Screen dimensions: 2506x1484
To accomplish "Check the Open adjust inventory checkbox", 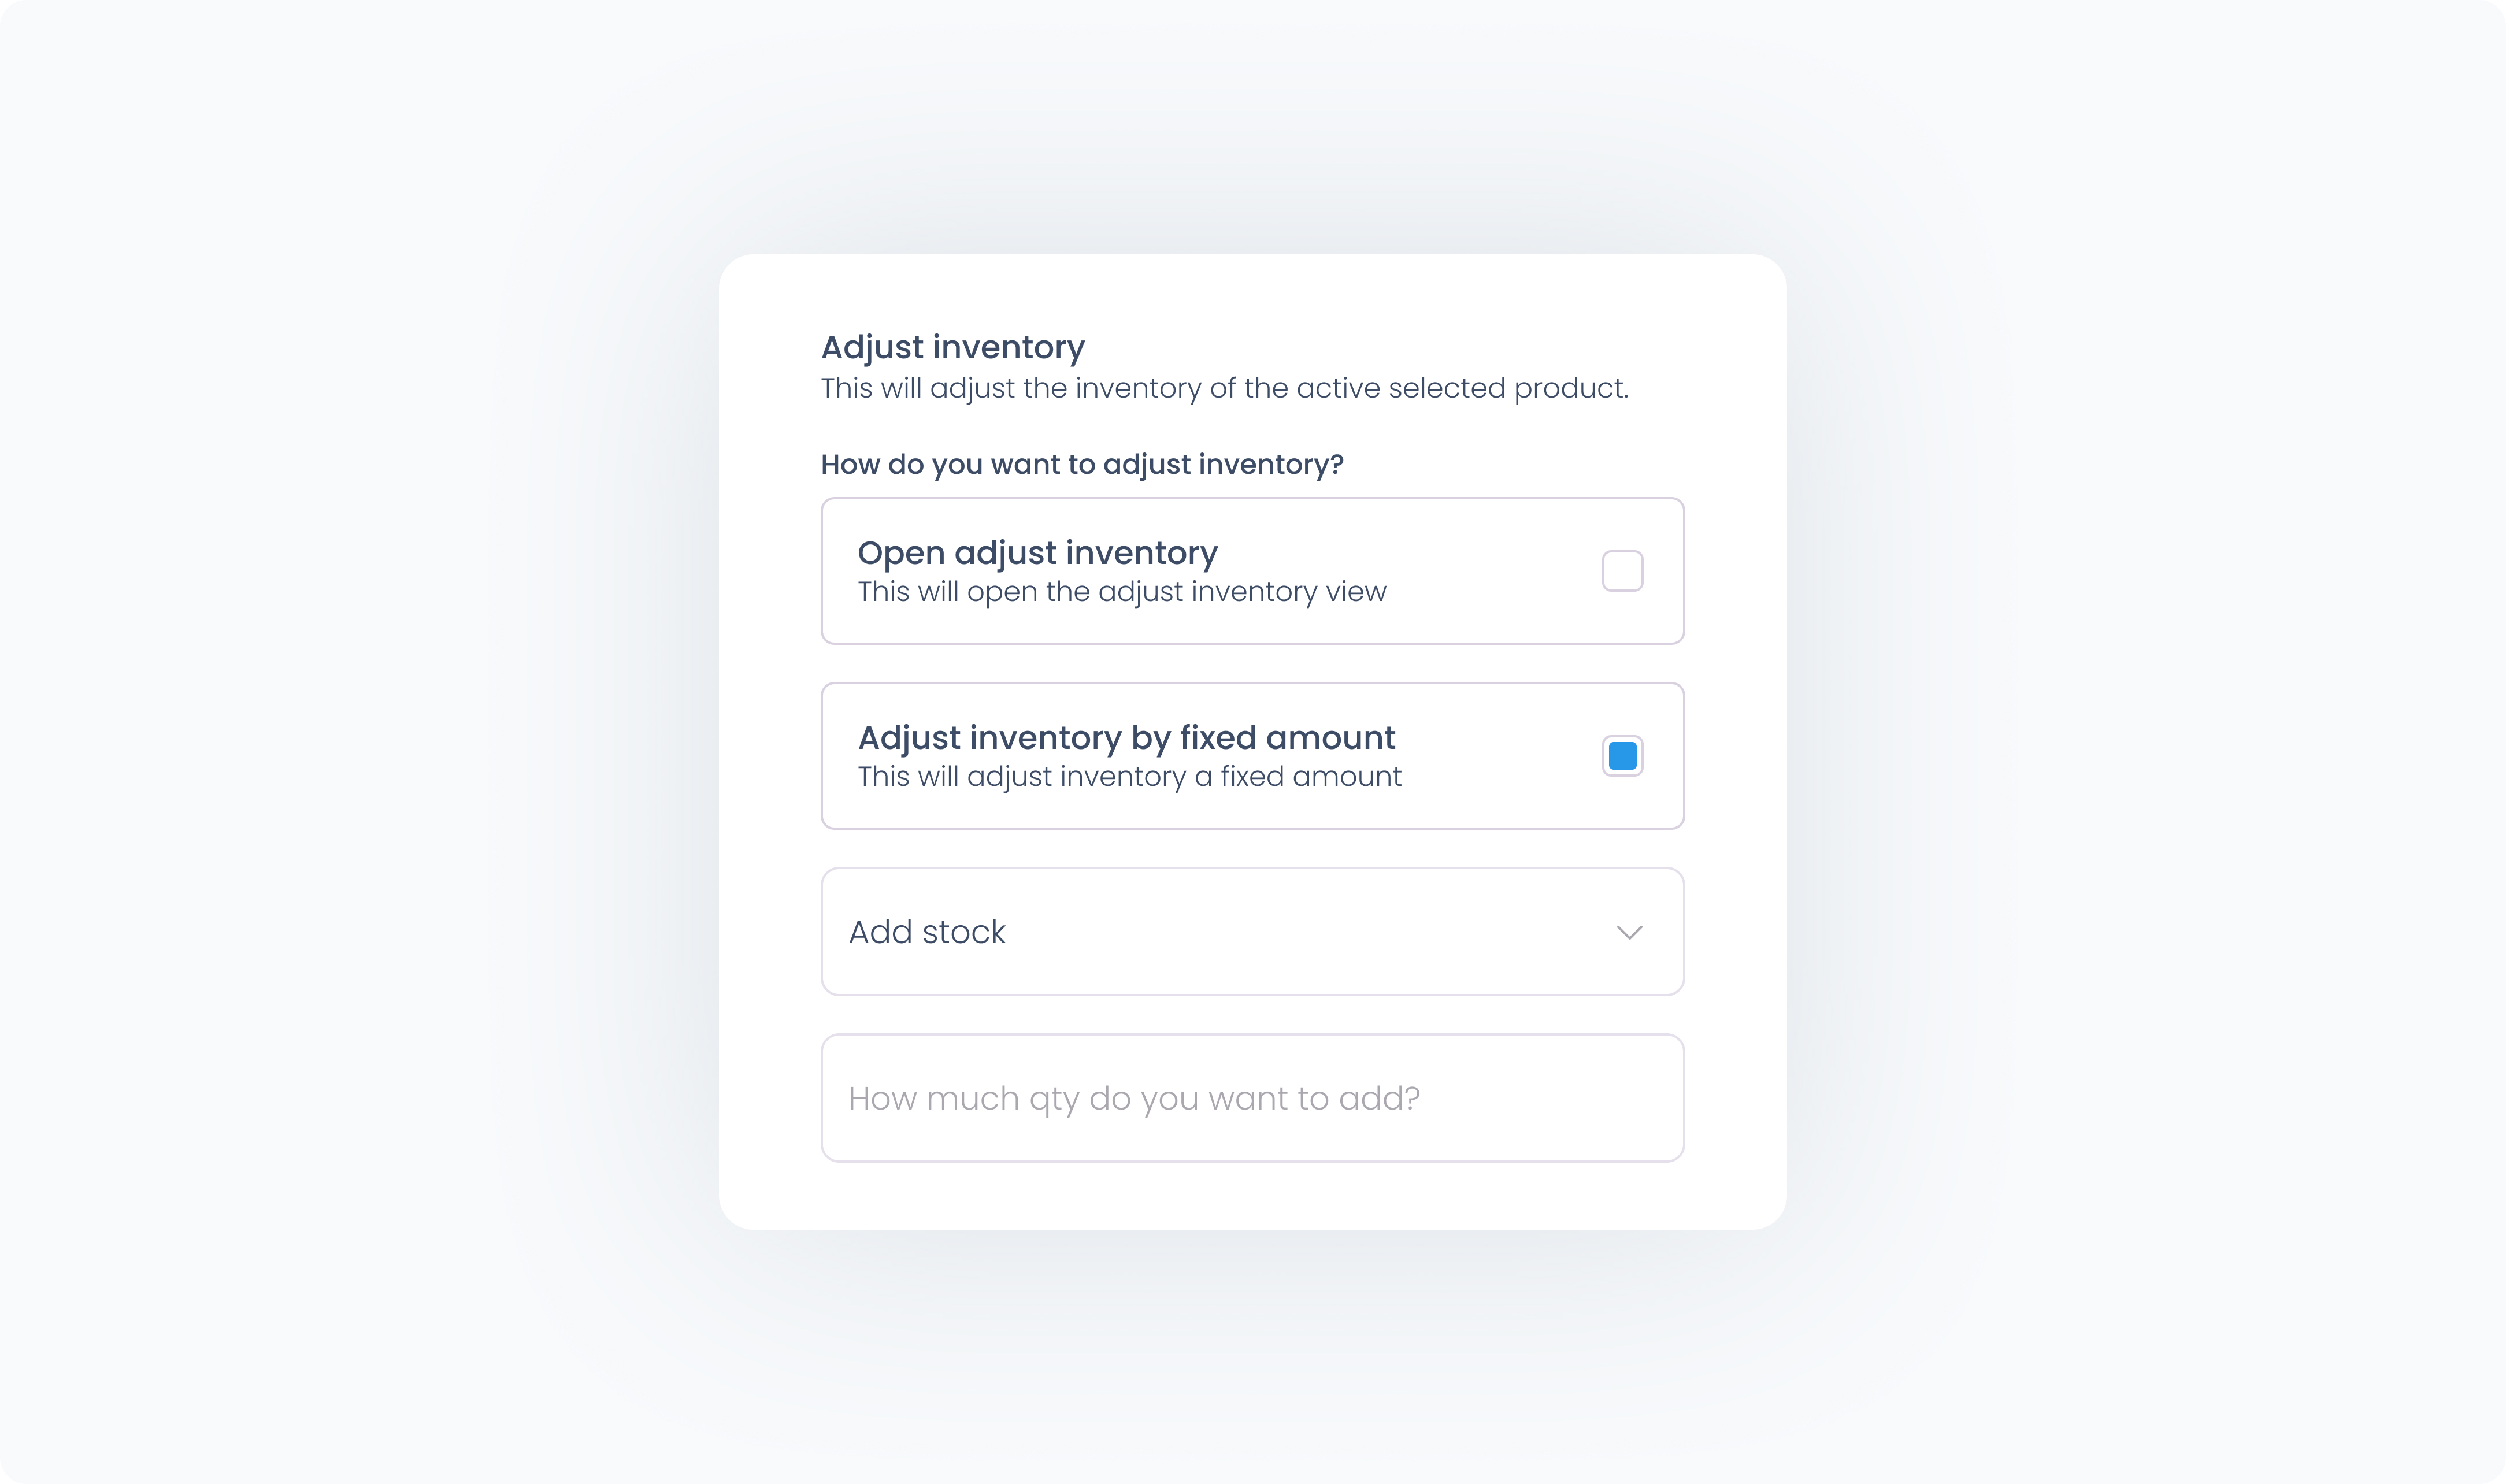I will point(1622,571).
